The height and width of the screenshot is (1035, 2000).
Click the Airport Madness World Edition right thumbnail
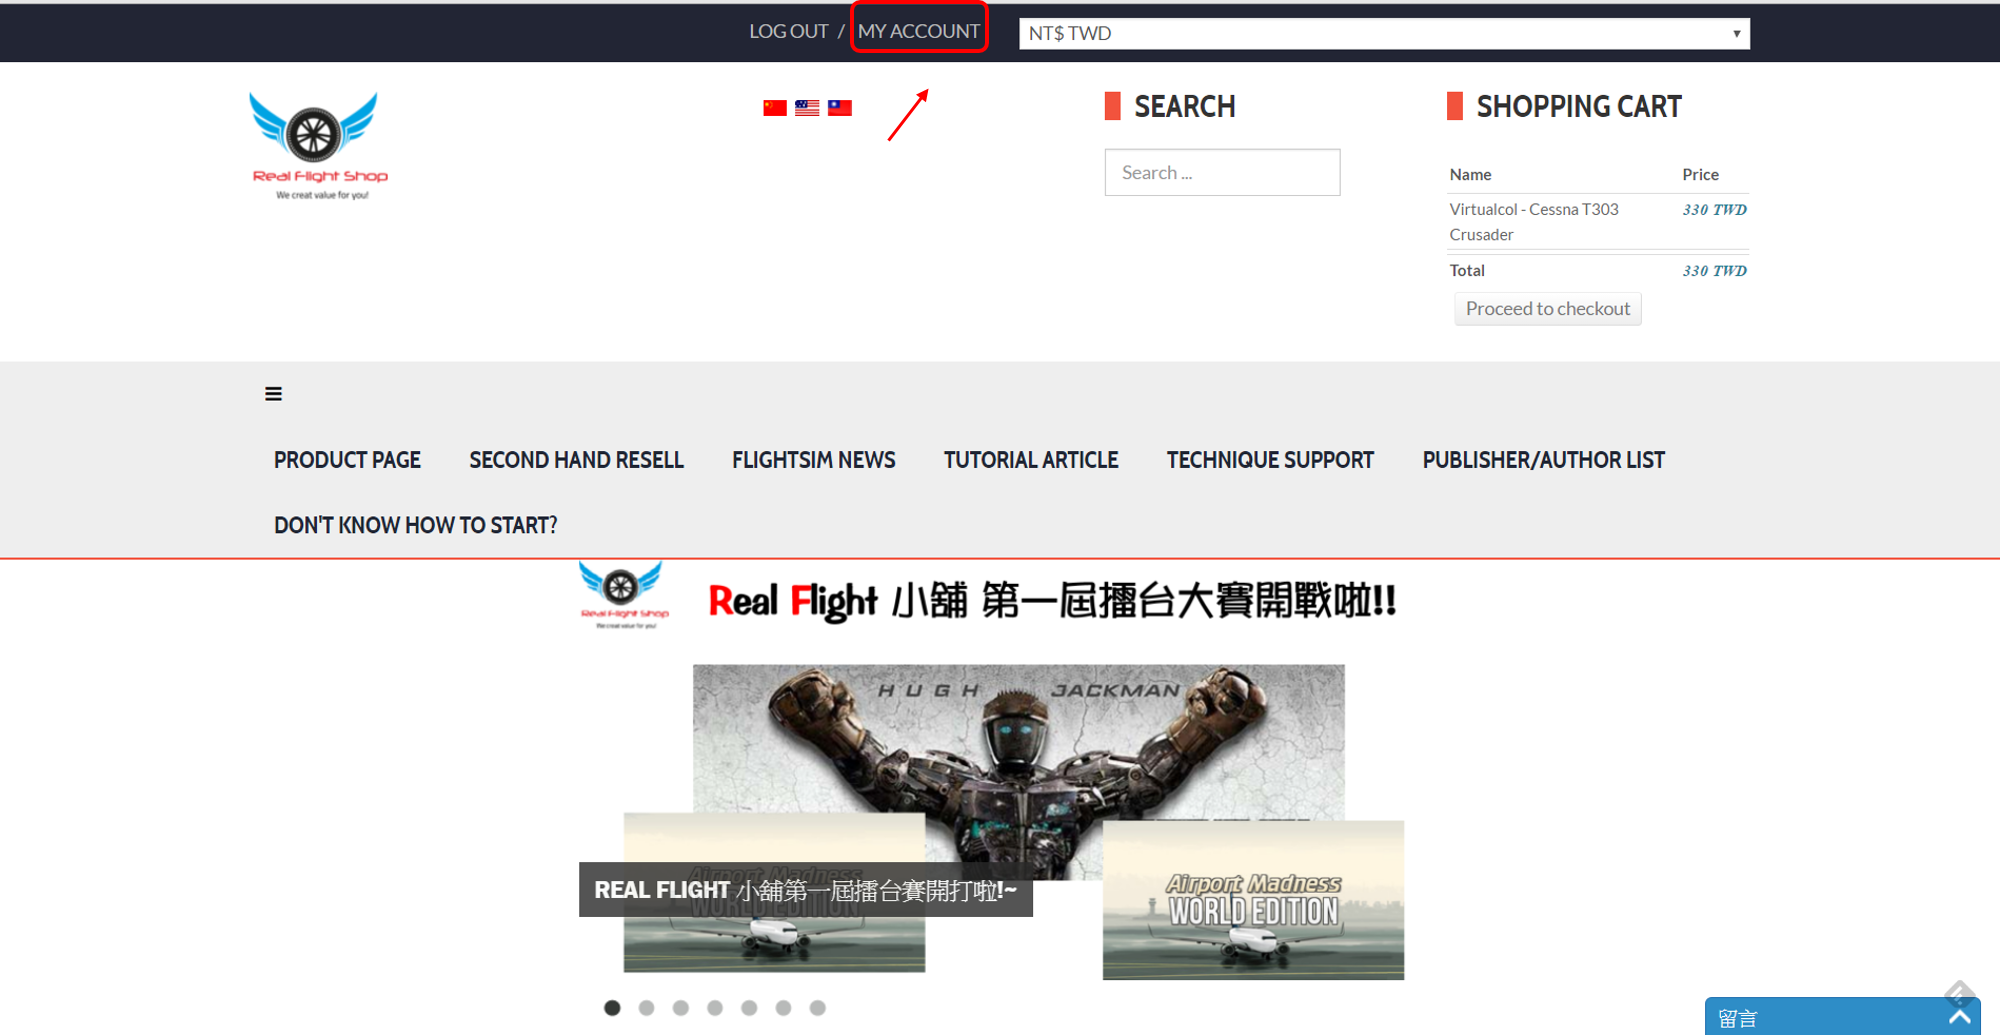tap(1253, 900)
